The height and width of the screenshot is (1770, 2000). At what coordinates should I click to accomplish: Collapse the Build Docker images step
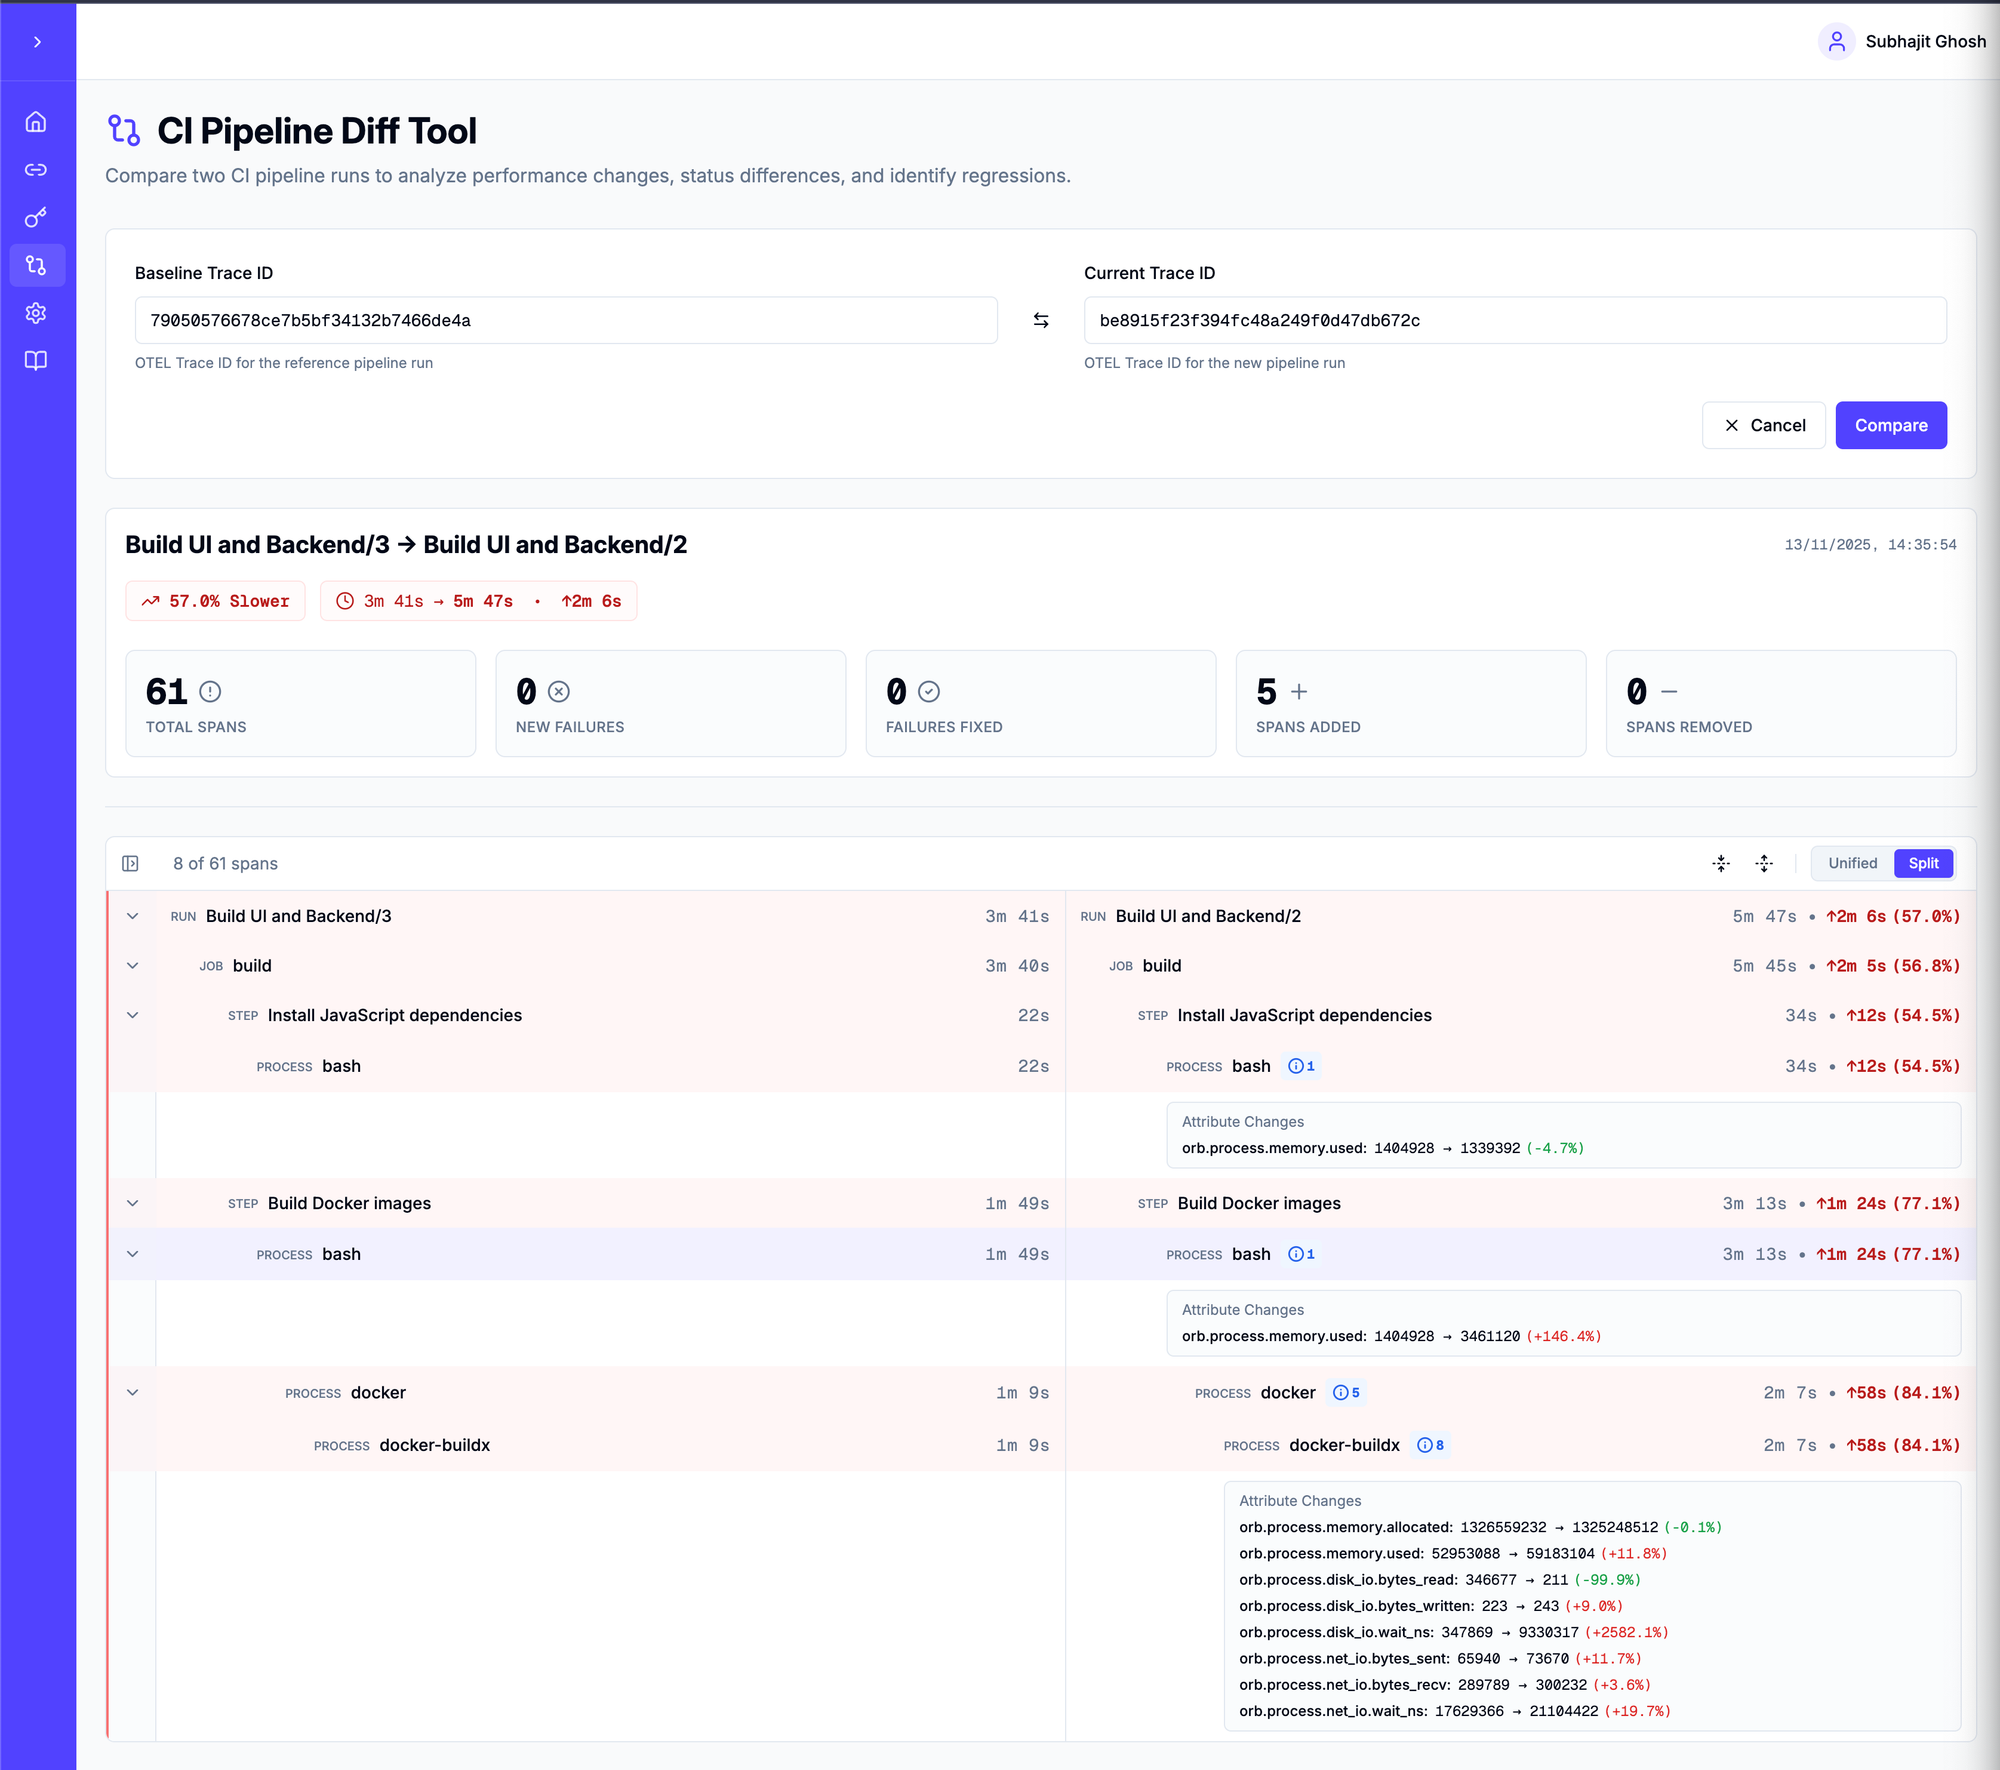point(132,1203)
